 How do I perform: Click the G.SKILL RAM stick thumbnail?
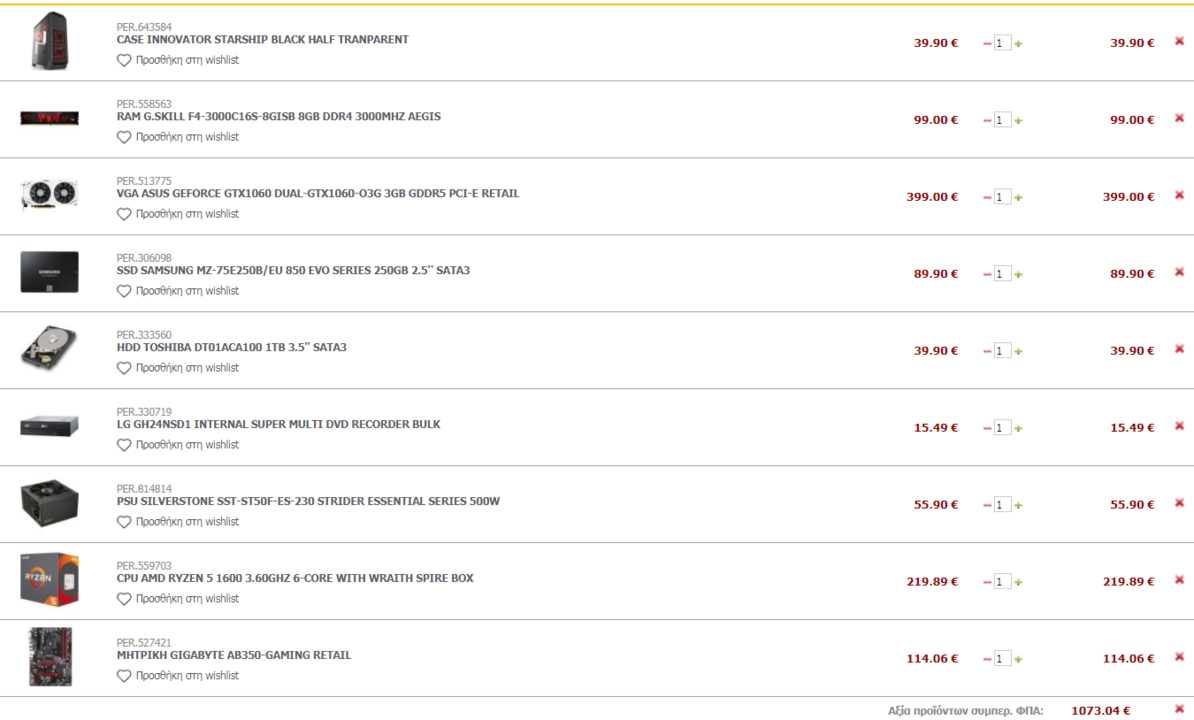pyautogui.click(x=49, y=118)
